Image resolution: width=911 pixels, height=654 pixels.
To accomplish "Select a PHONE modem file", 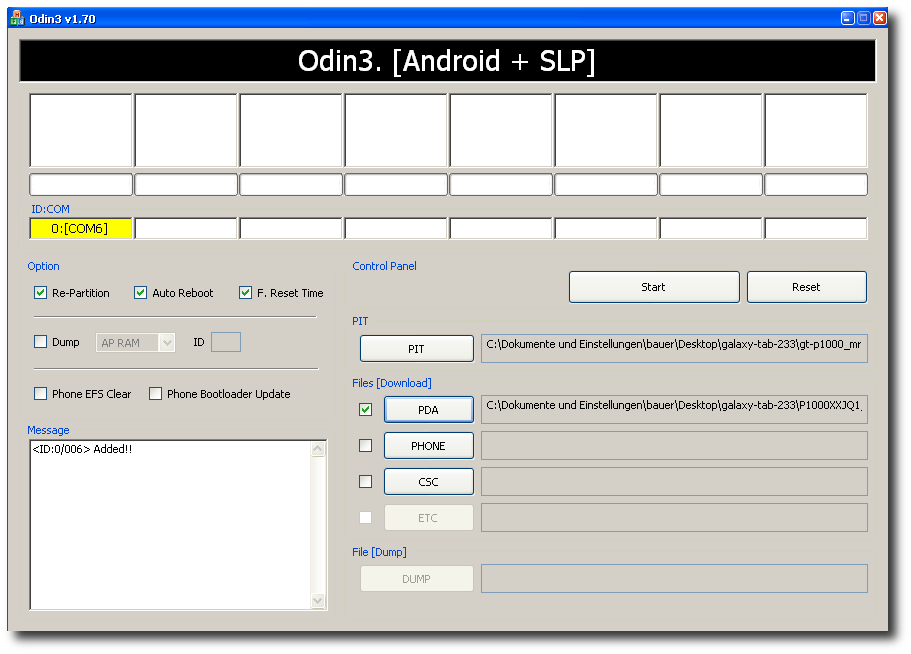I will 429,445.
